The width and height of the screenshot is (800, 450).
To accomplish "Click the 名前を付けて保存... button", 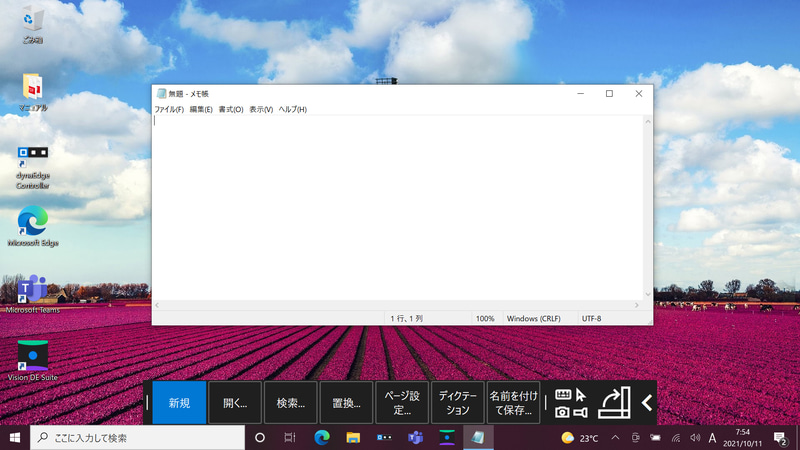I will 513,403.
